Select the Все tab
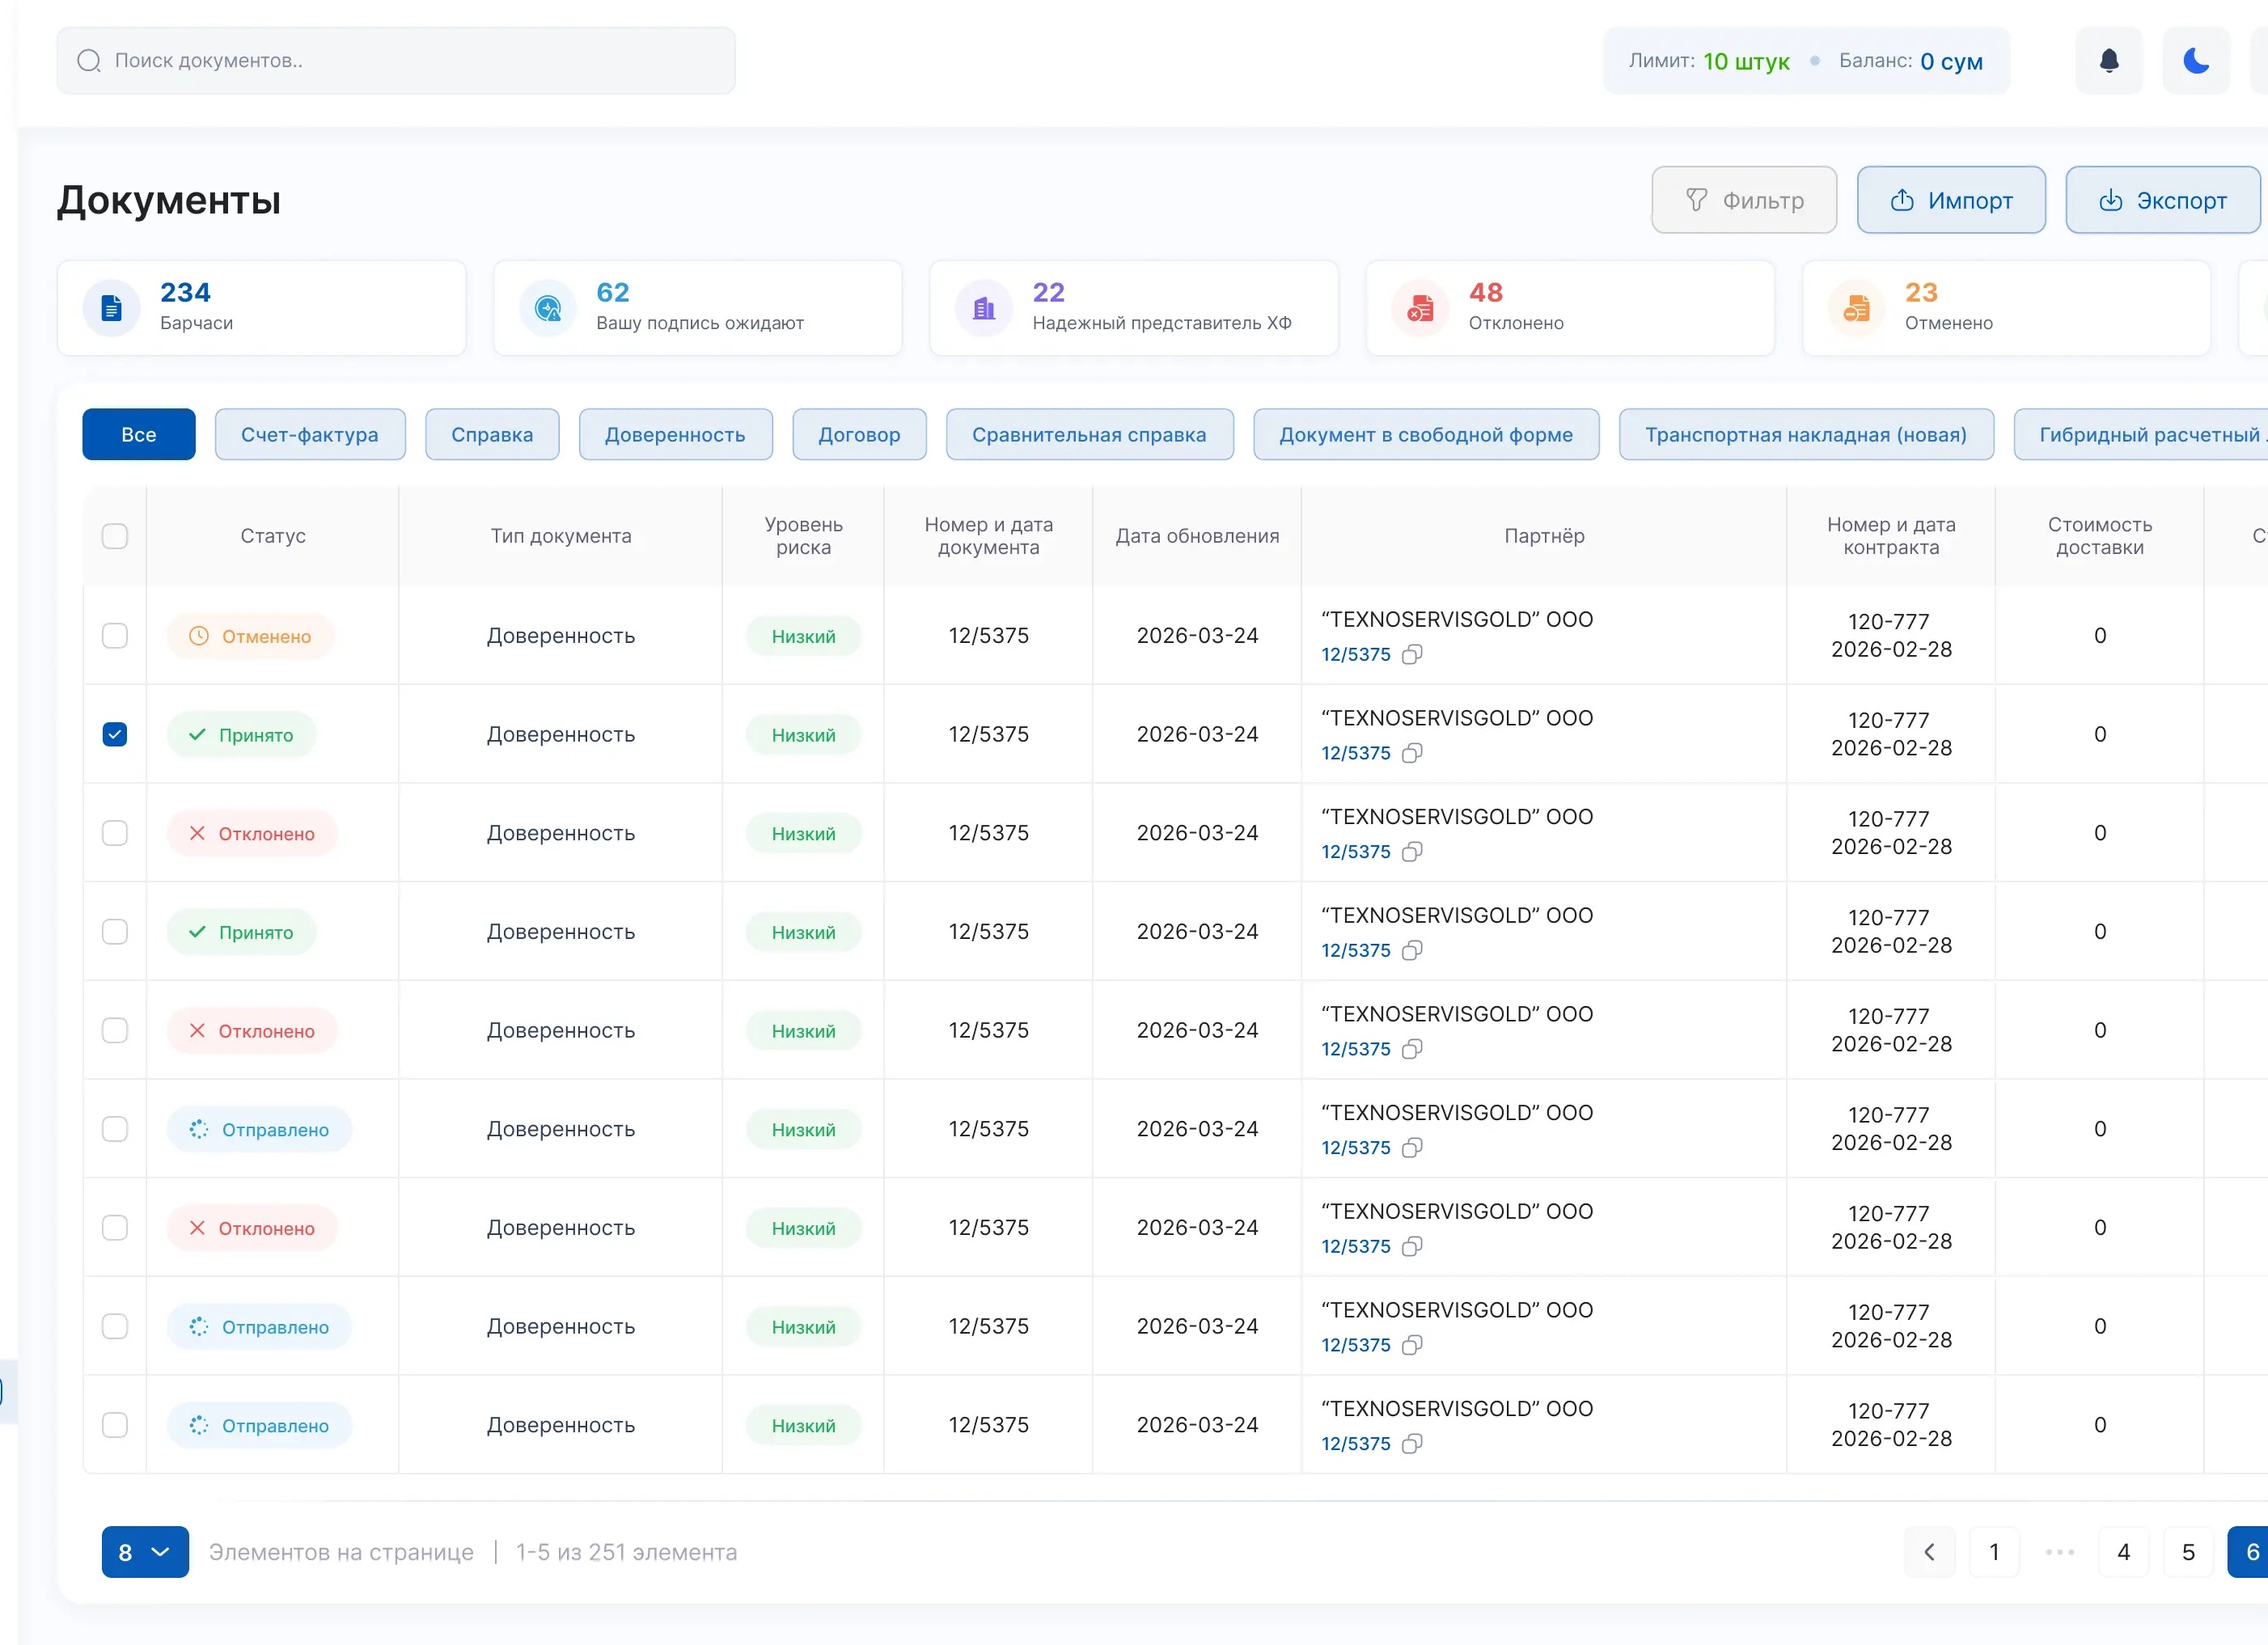Screen dimensions: 2268x1645 pyautogui.click(x=139, y=435)
